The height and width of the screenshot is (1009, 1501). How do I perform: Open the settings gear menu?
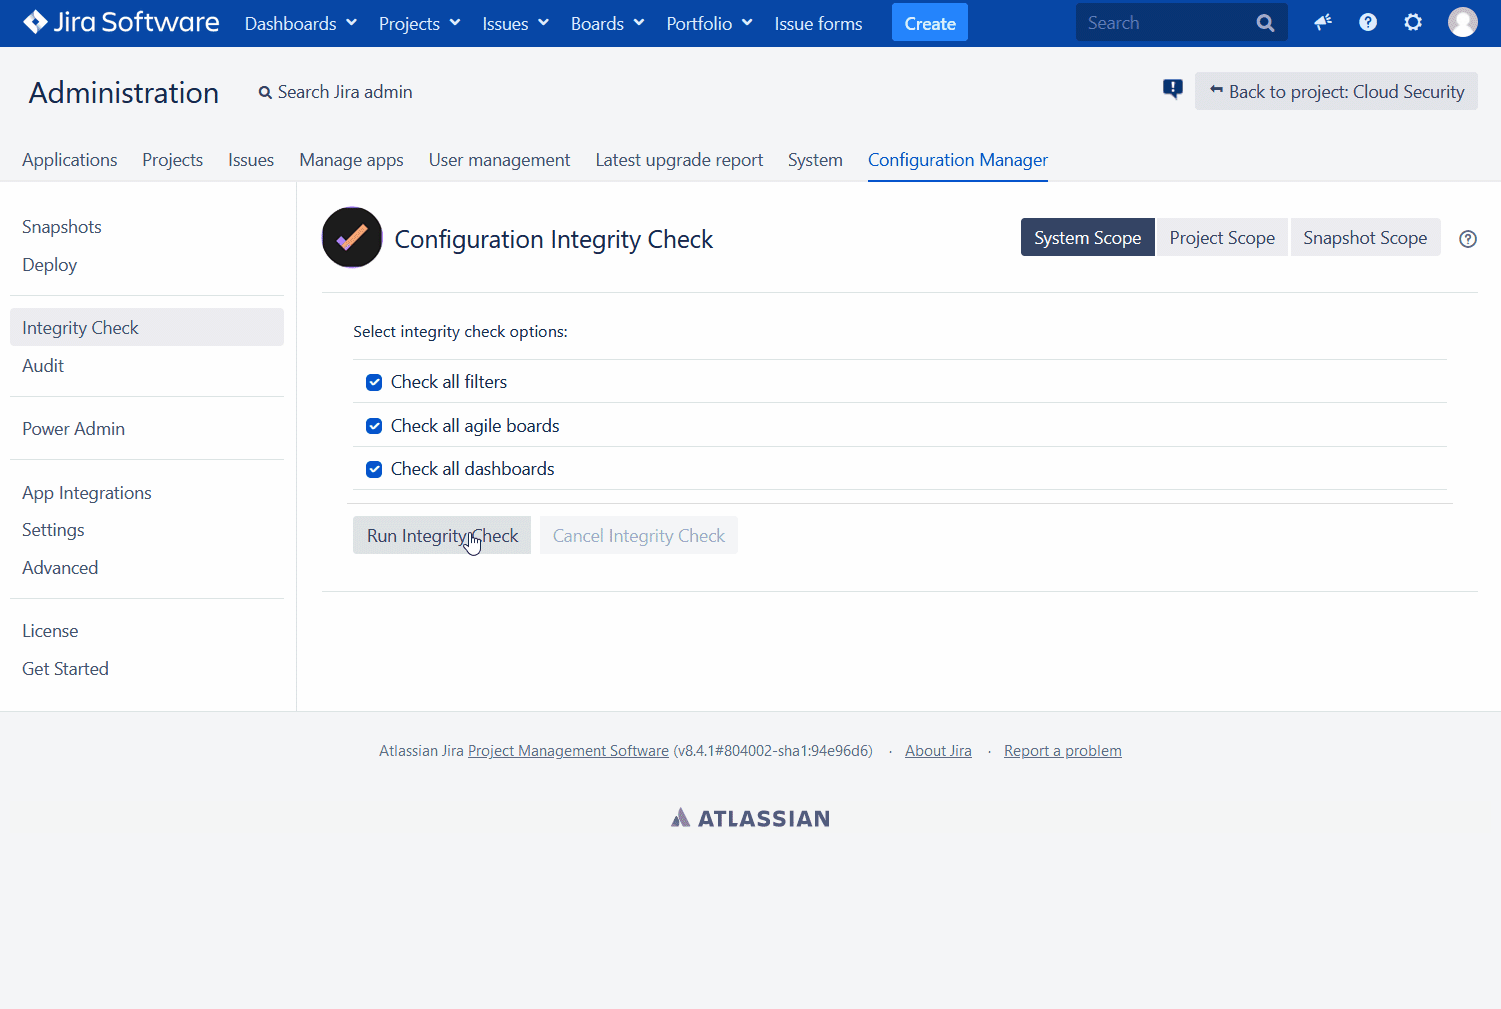coord(1413,22)
